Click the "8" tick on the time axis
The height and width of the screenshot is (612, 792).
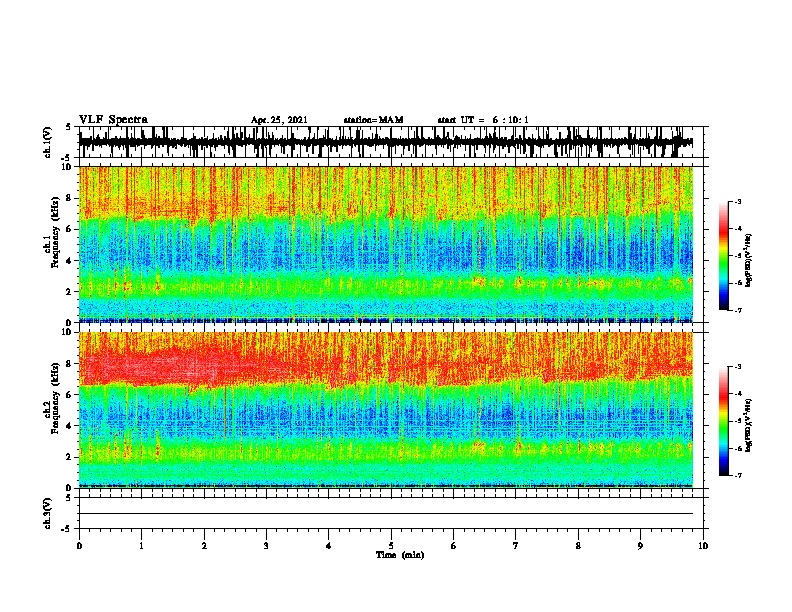[578, 546]
